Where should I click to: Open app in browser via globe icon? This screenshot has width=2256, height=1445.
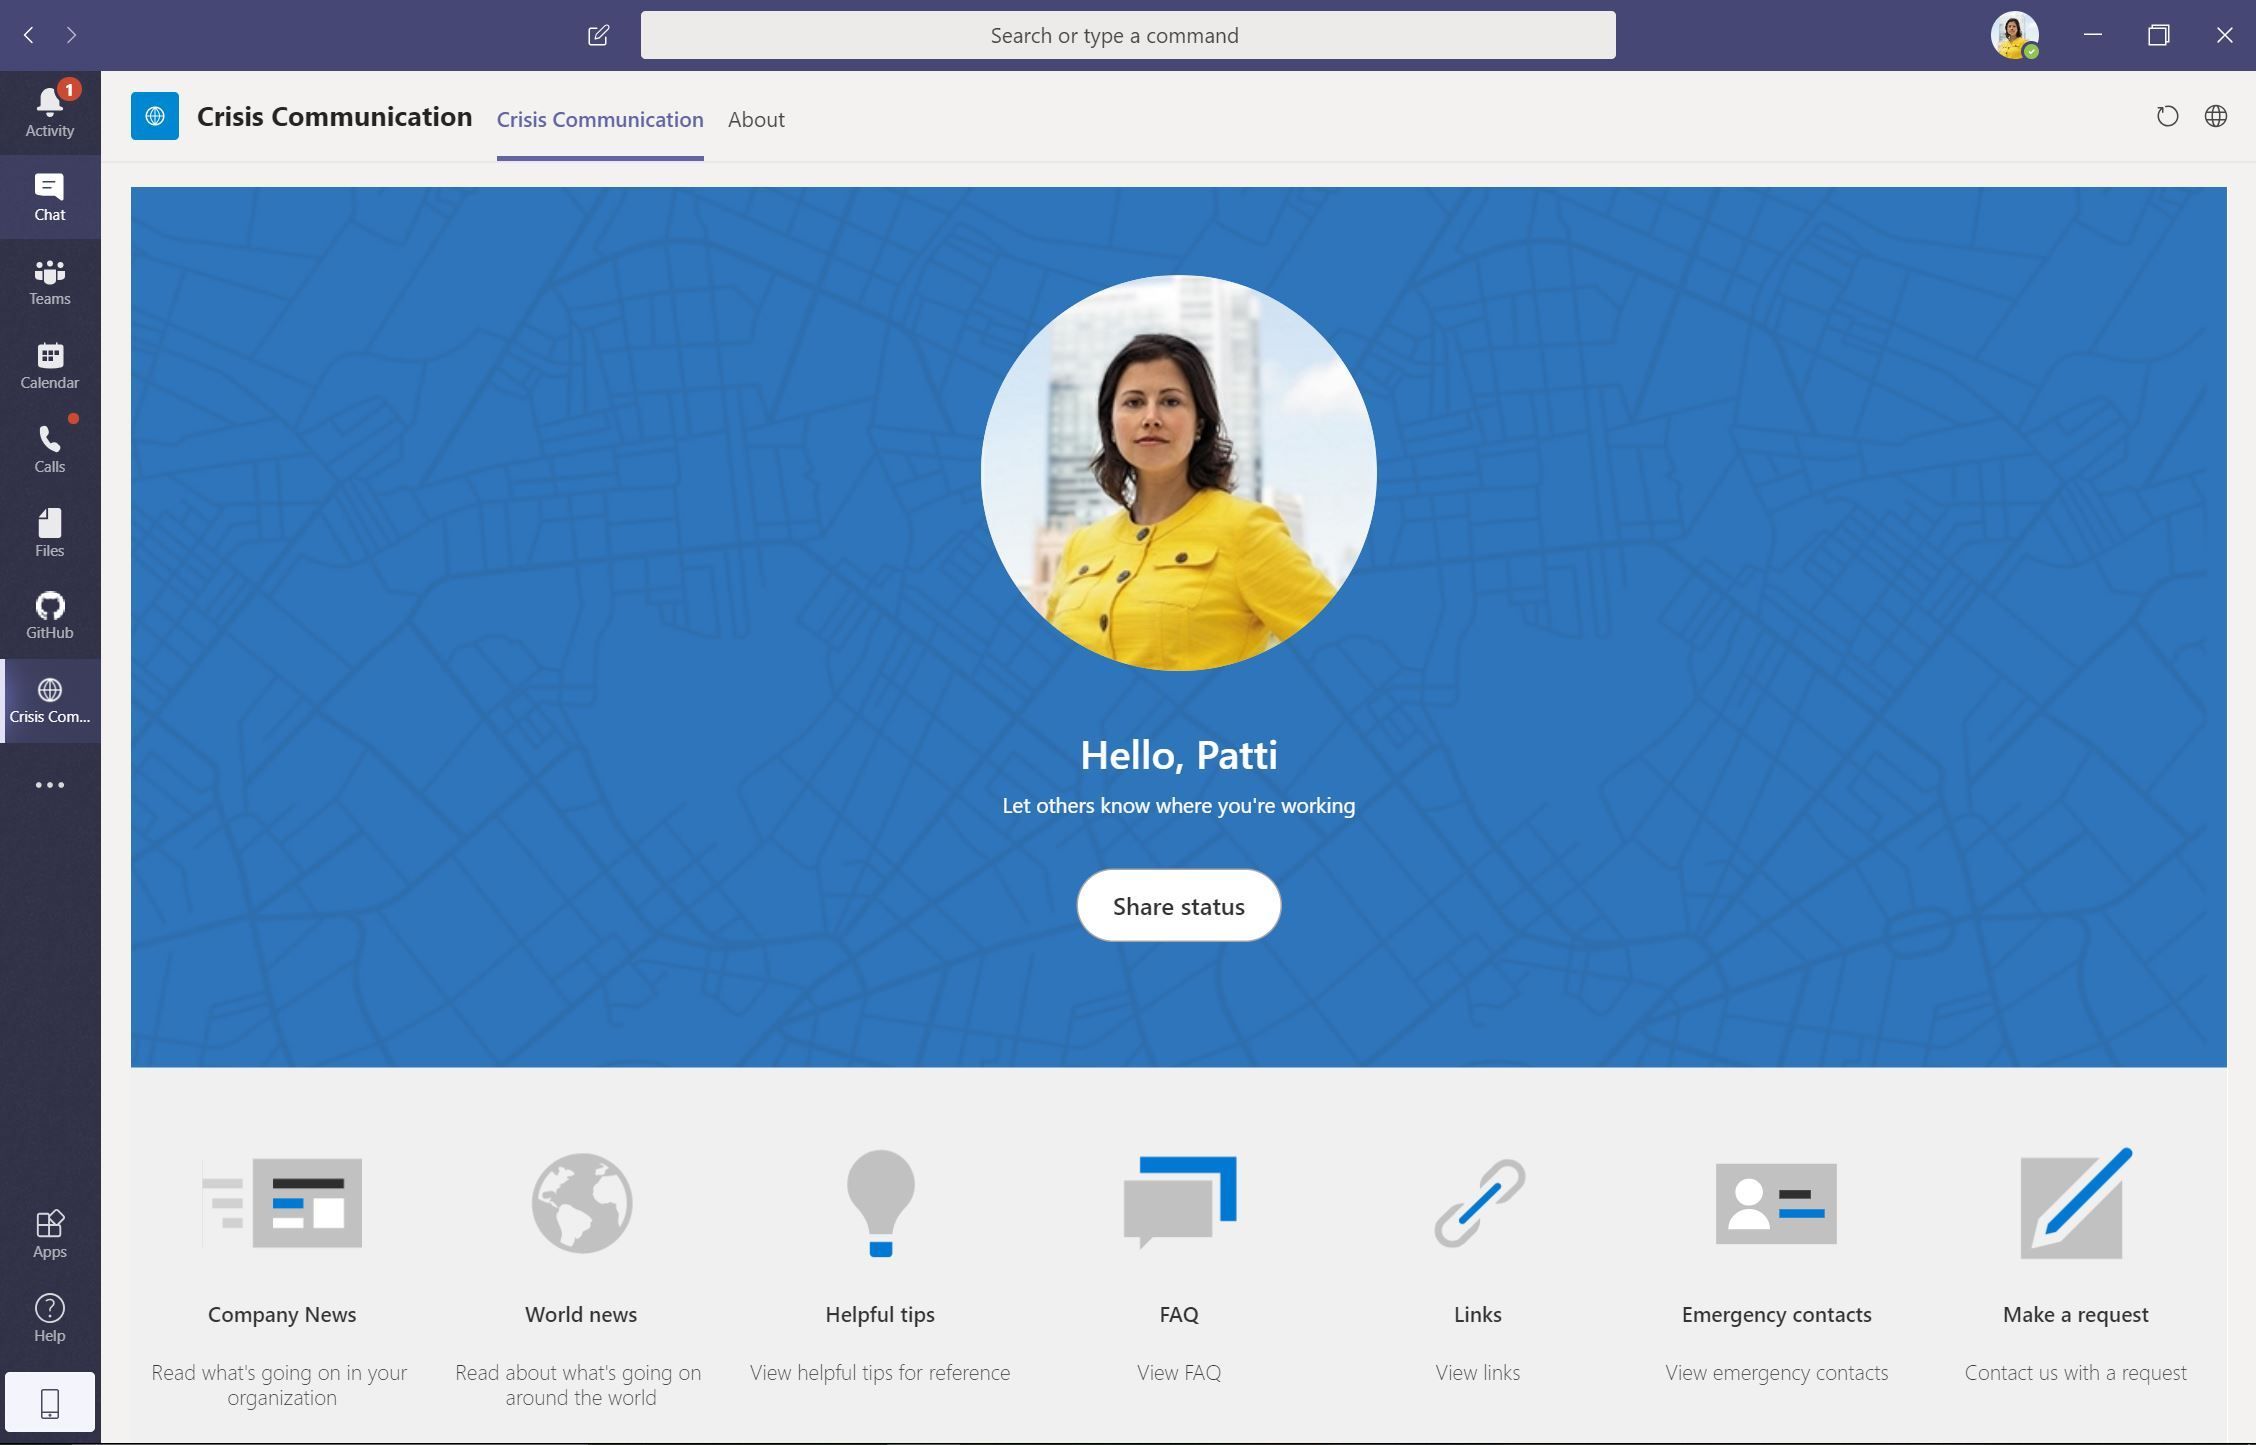2215,117
